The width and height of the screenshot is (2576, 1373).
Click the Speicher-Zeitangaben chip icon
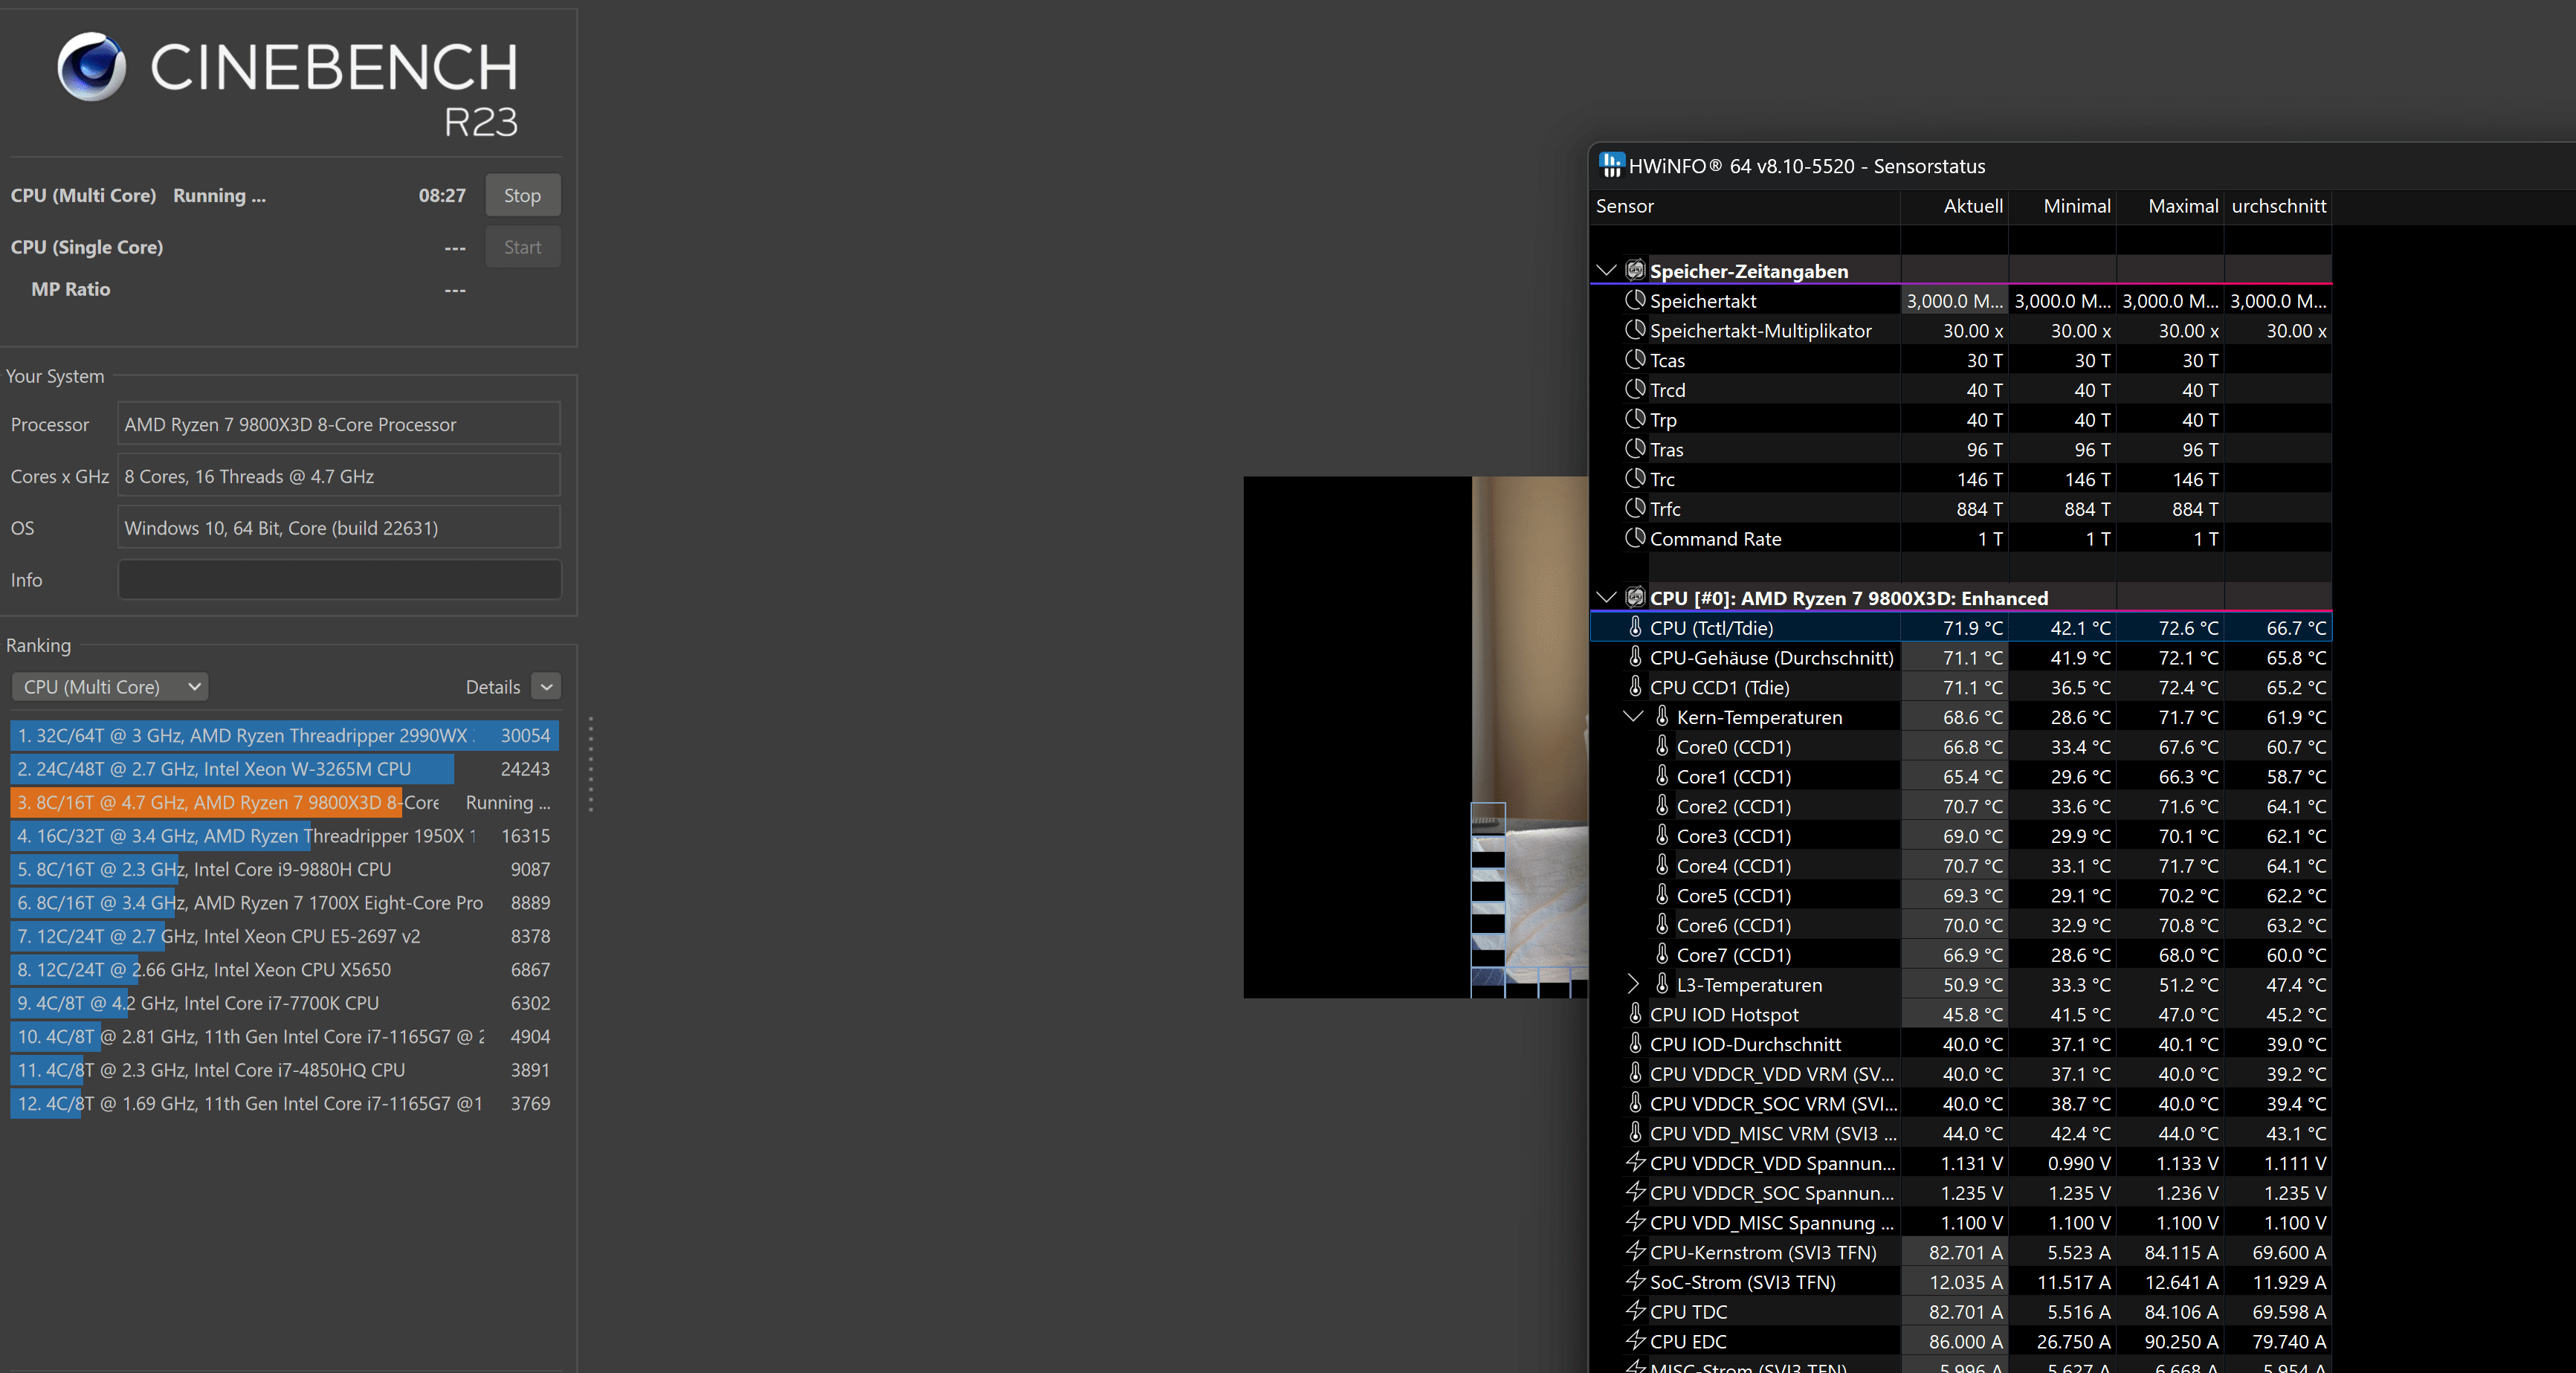click(1635, 270)
